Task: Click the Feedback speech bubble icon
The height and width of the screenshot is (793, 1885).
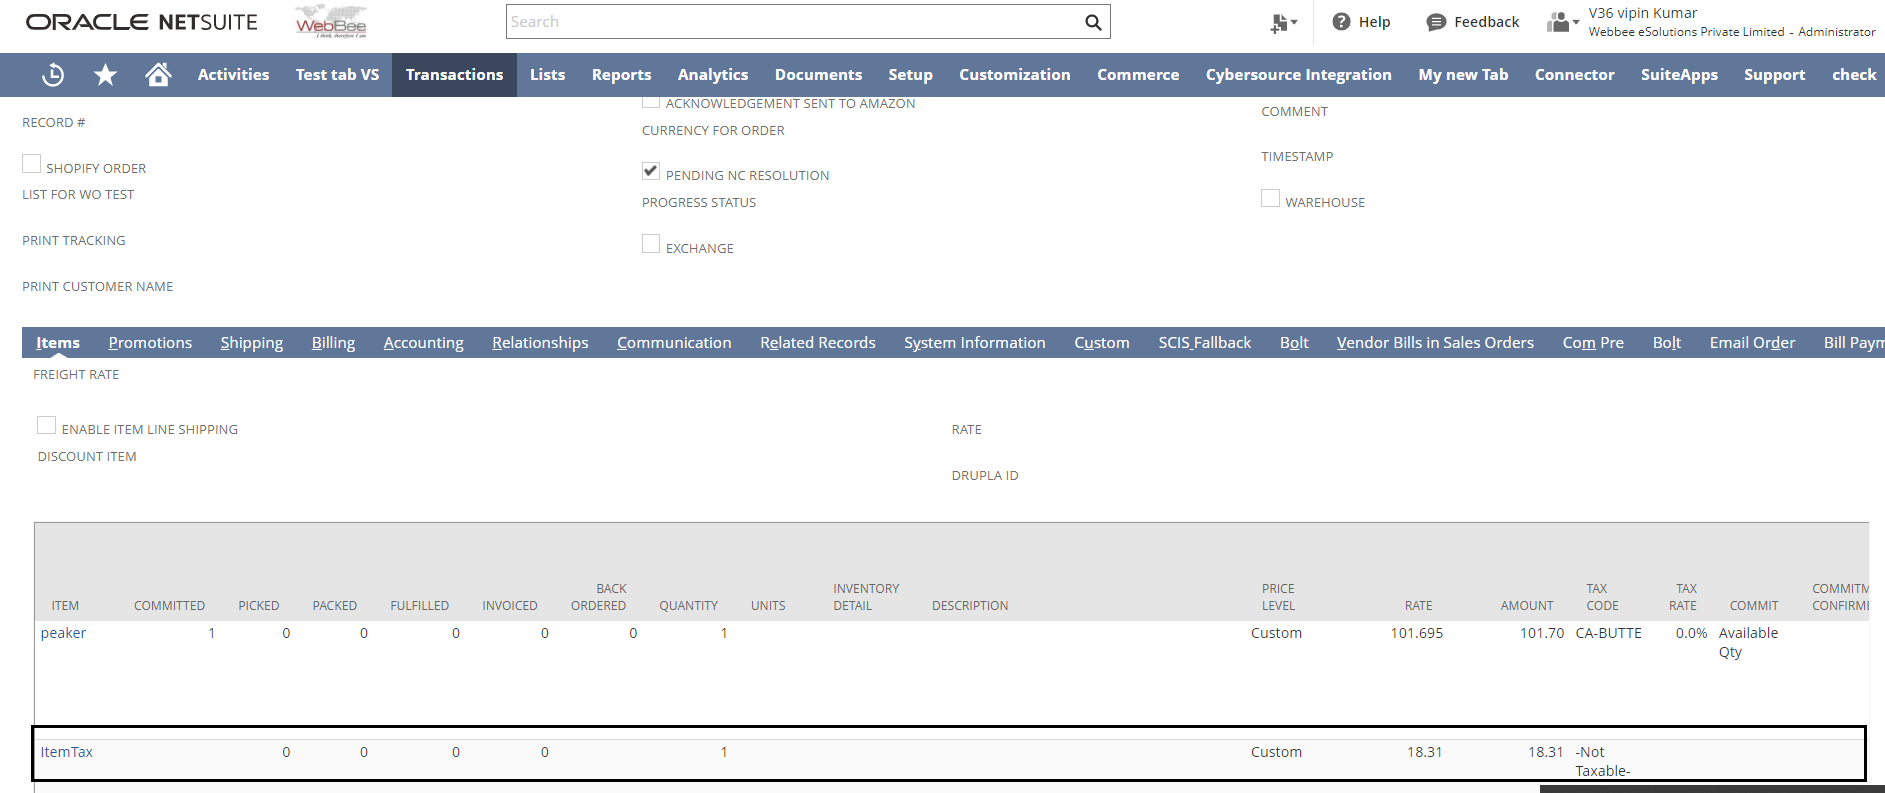Action: (x=1436, y=22)
